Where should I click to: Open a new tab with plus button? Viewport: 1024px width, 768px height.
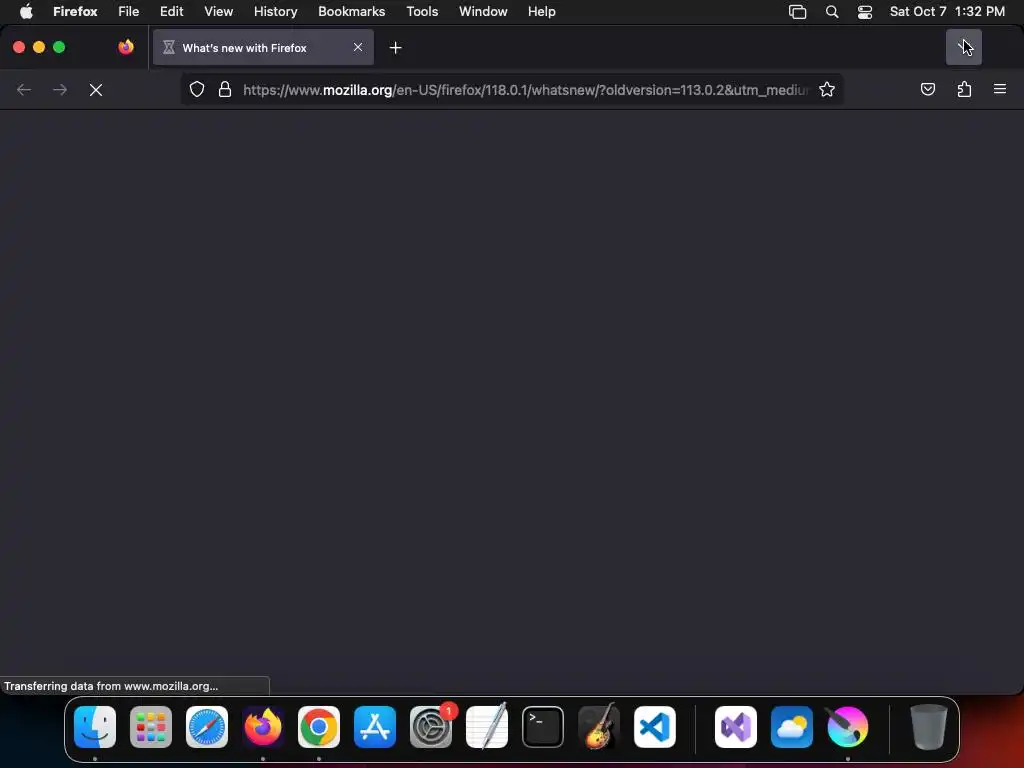point(395,48)
